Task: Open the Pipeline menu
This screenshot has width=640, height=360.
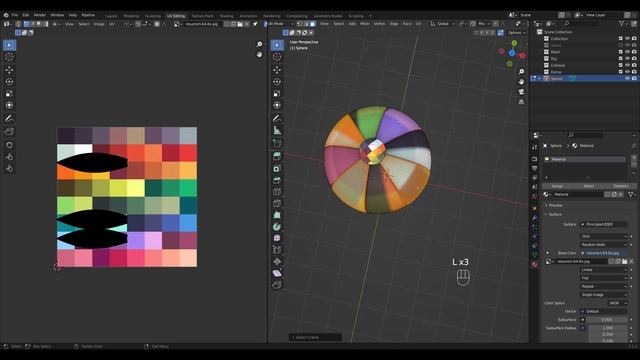Action: [x=88, y=15]
